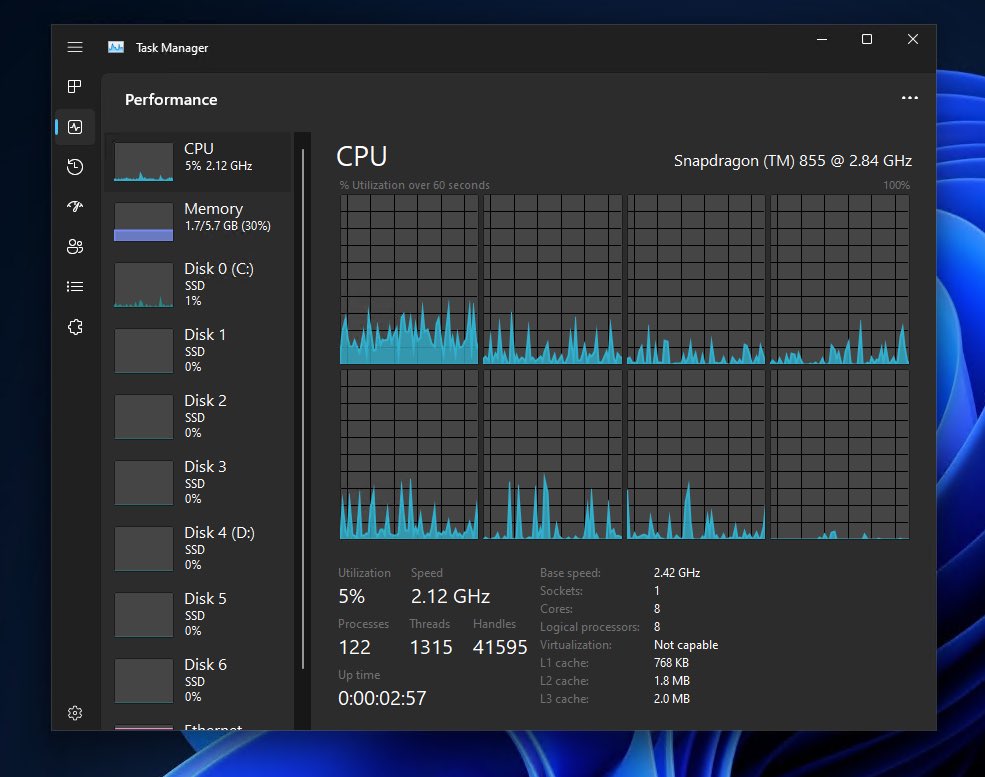Image resolution: width=985 pixels, height=777 pixels.
Task: Select the CPU resource in the list
Action: click(199, 161)
